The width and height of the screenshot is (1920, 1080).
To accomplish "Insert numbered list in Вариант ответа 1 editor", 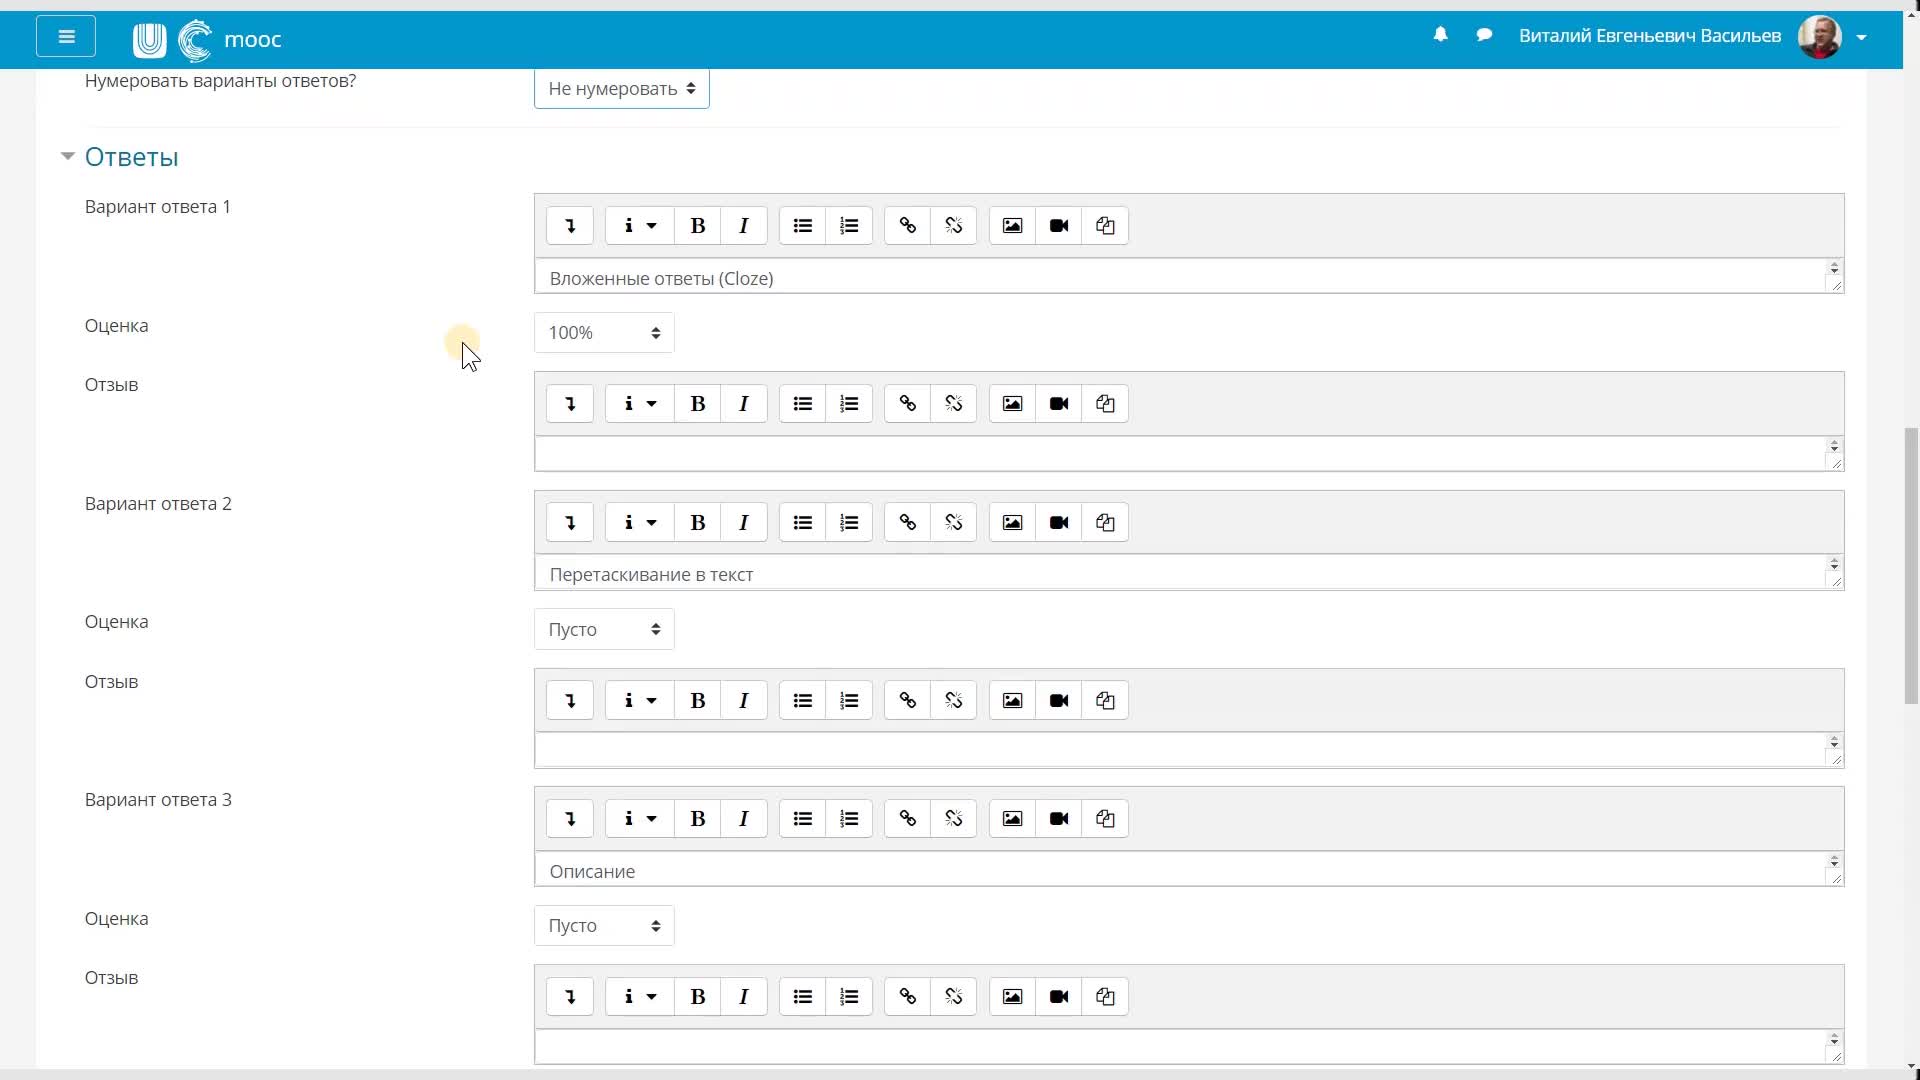I will (849, 226).
